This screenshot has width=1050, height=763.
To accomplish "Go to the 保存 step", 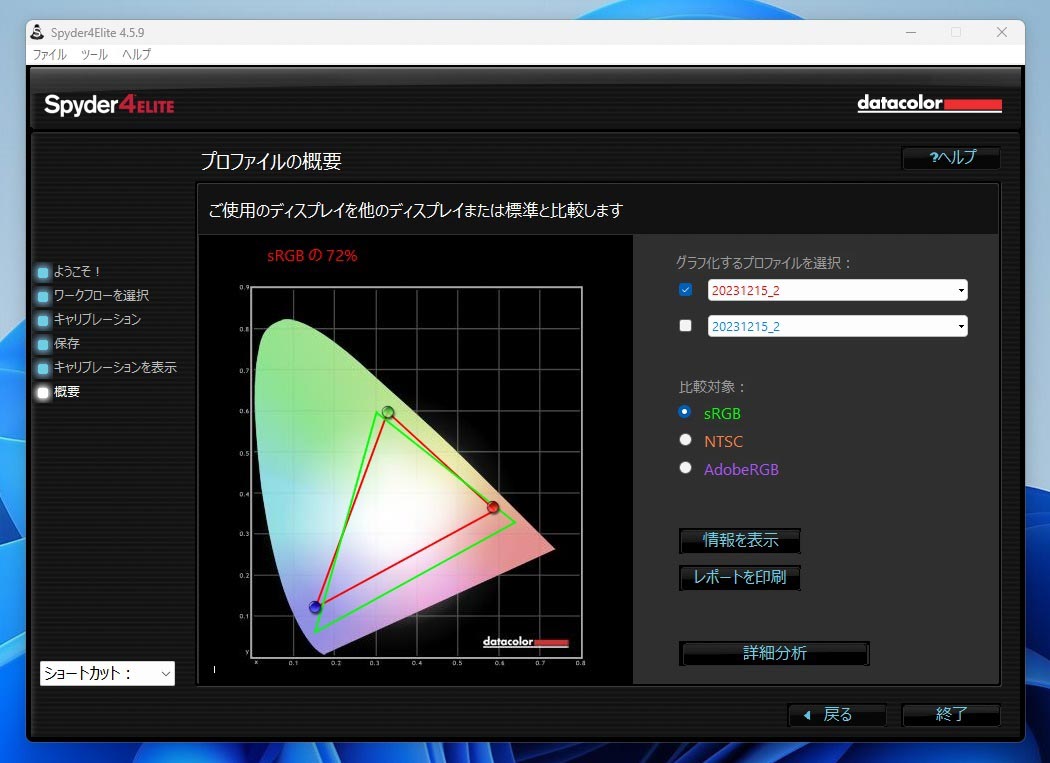I will 66,344.
